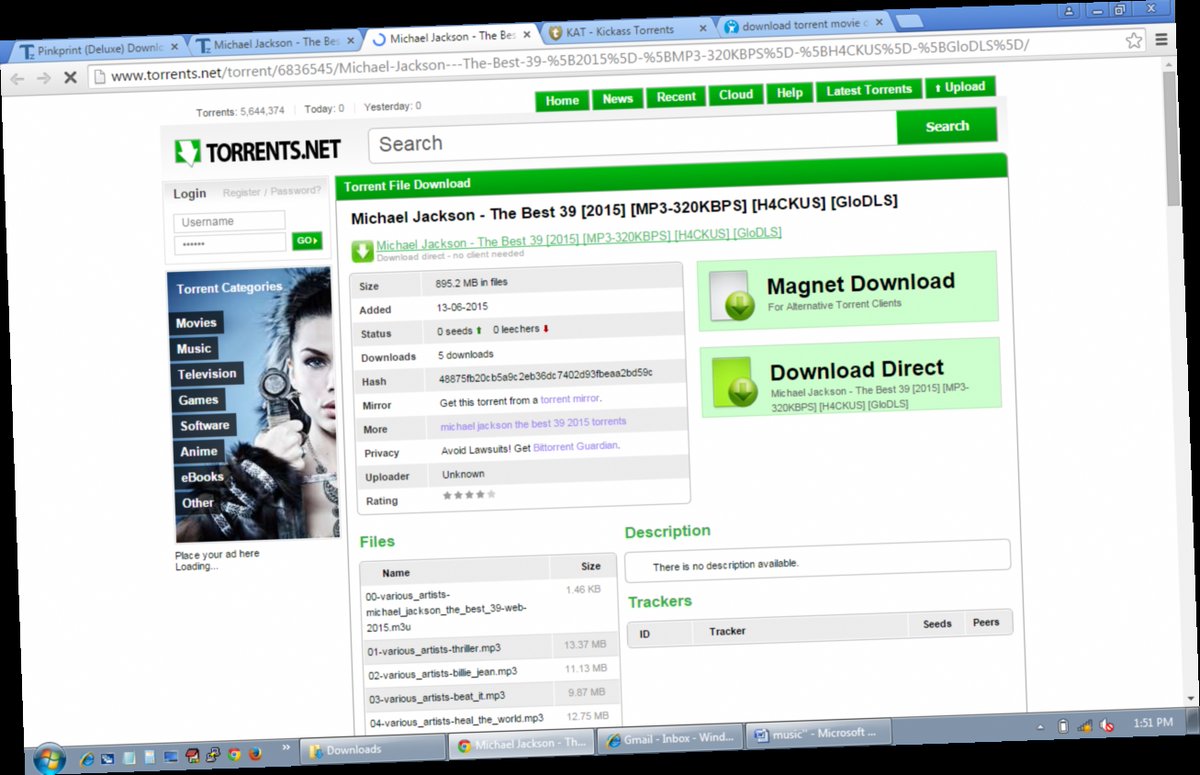Open the new tab button
1200x775 pixels.
pyautogui.click(x=909, y=21)
